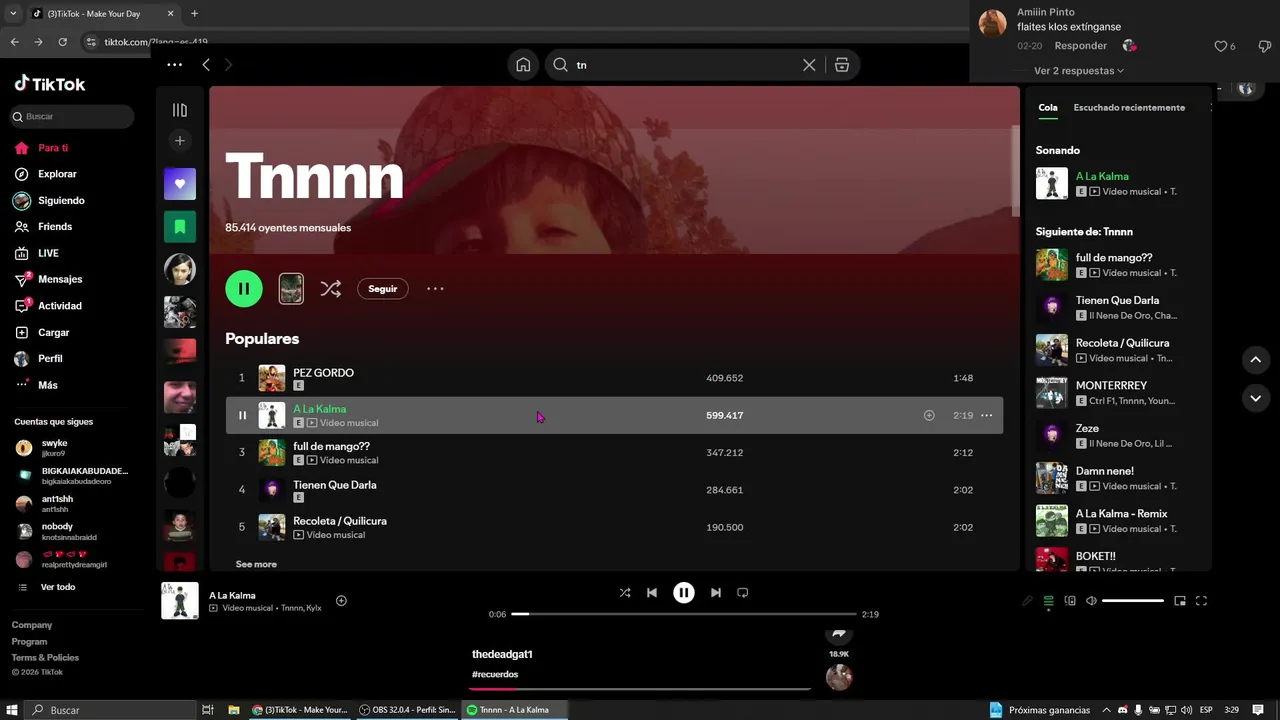Show hidden tray icons chevron in taskbar
Screen dimensions: 1280x720
pos(1106,710)
